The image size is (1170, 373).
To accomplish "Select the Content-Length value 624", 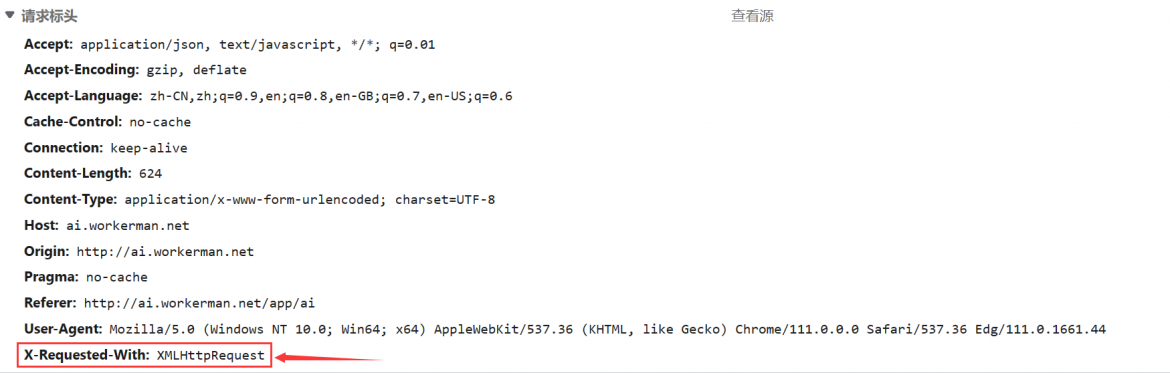I will (x=150, y=174).
